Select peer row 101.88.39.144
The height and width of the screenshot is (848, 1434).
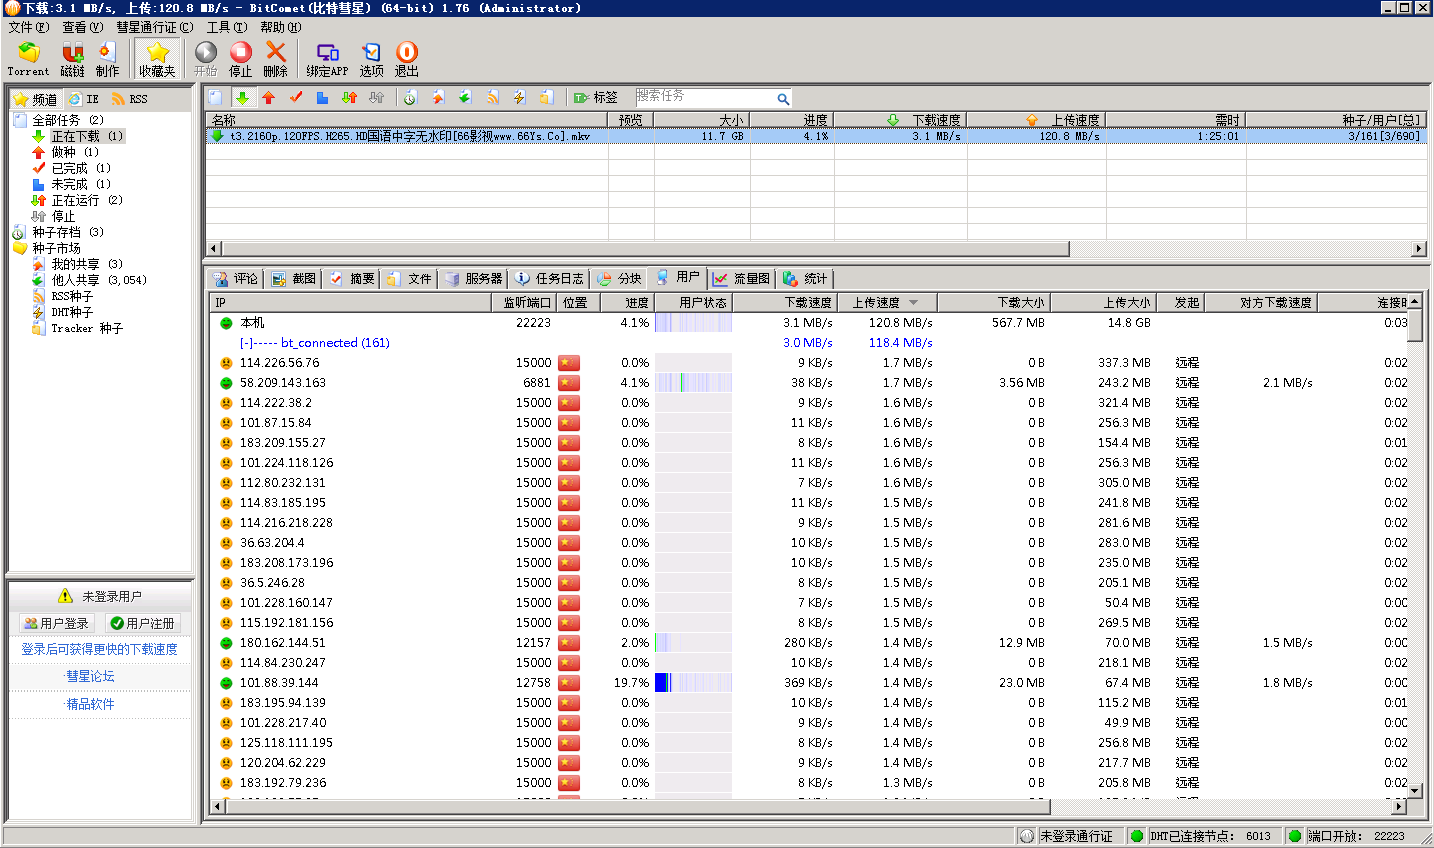pyautogui.click(x=808, y=683)
